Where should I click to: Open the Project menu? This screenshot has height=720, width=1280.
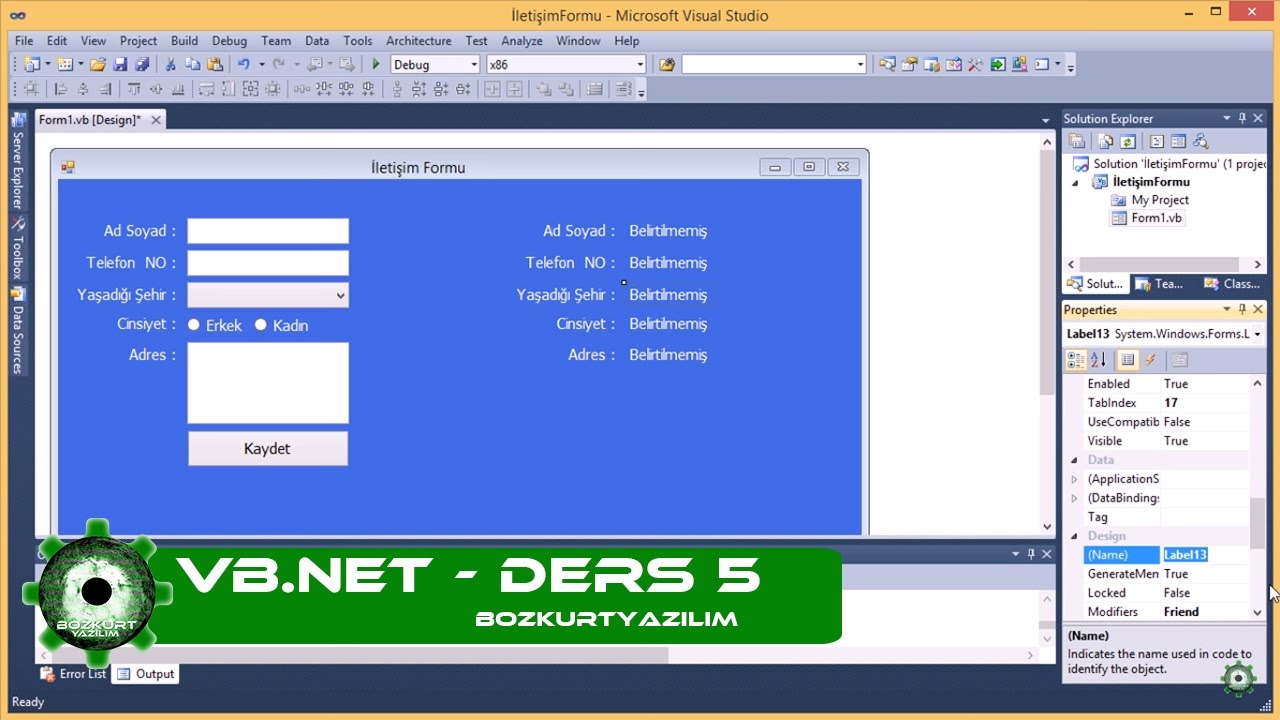[x=138, y=41]
